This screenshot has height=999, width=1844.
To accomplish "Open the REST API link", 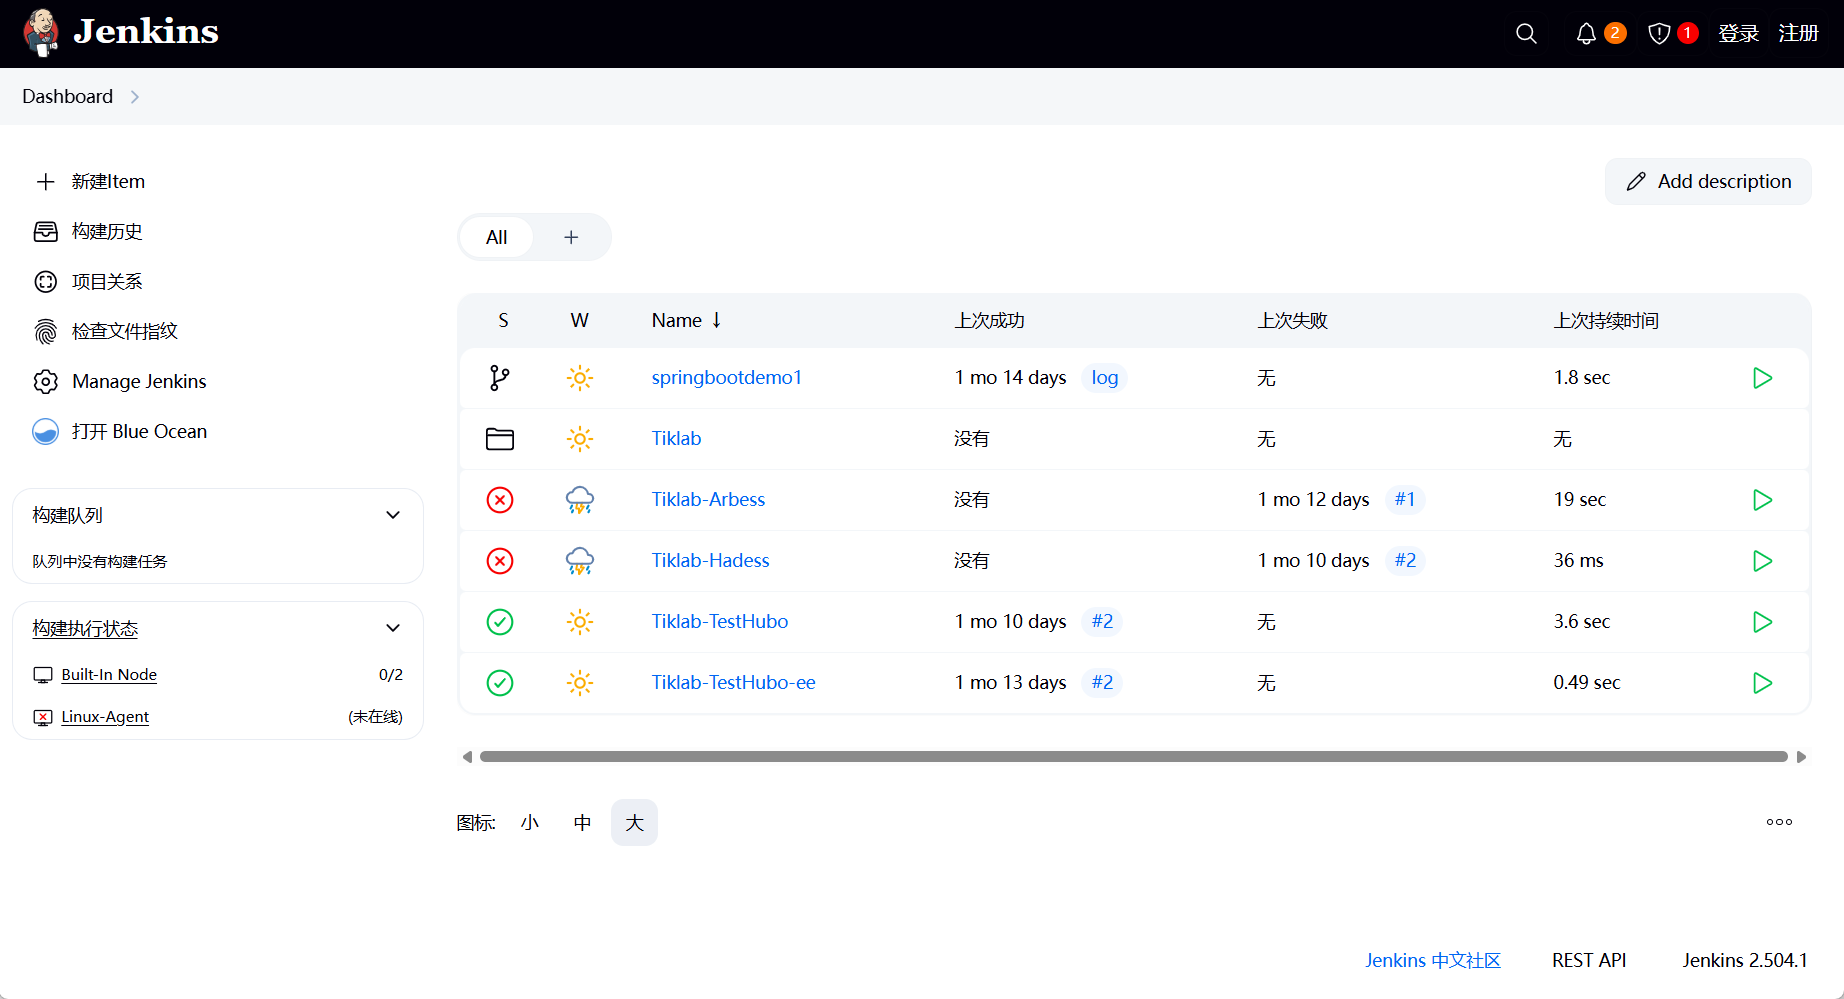I will (x=1589, y=961).
